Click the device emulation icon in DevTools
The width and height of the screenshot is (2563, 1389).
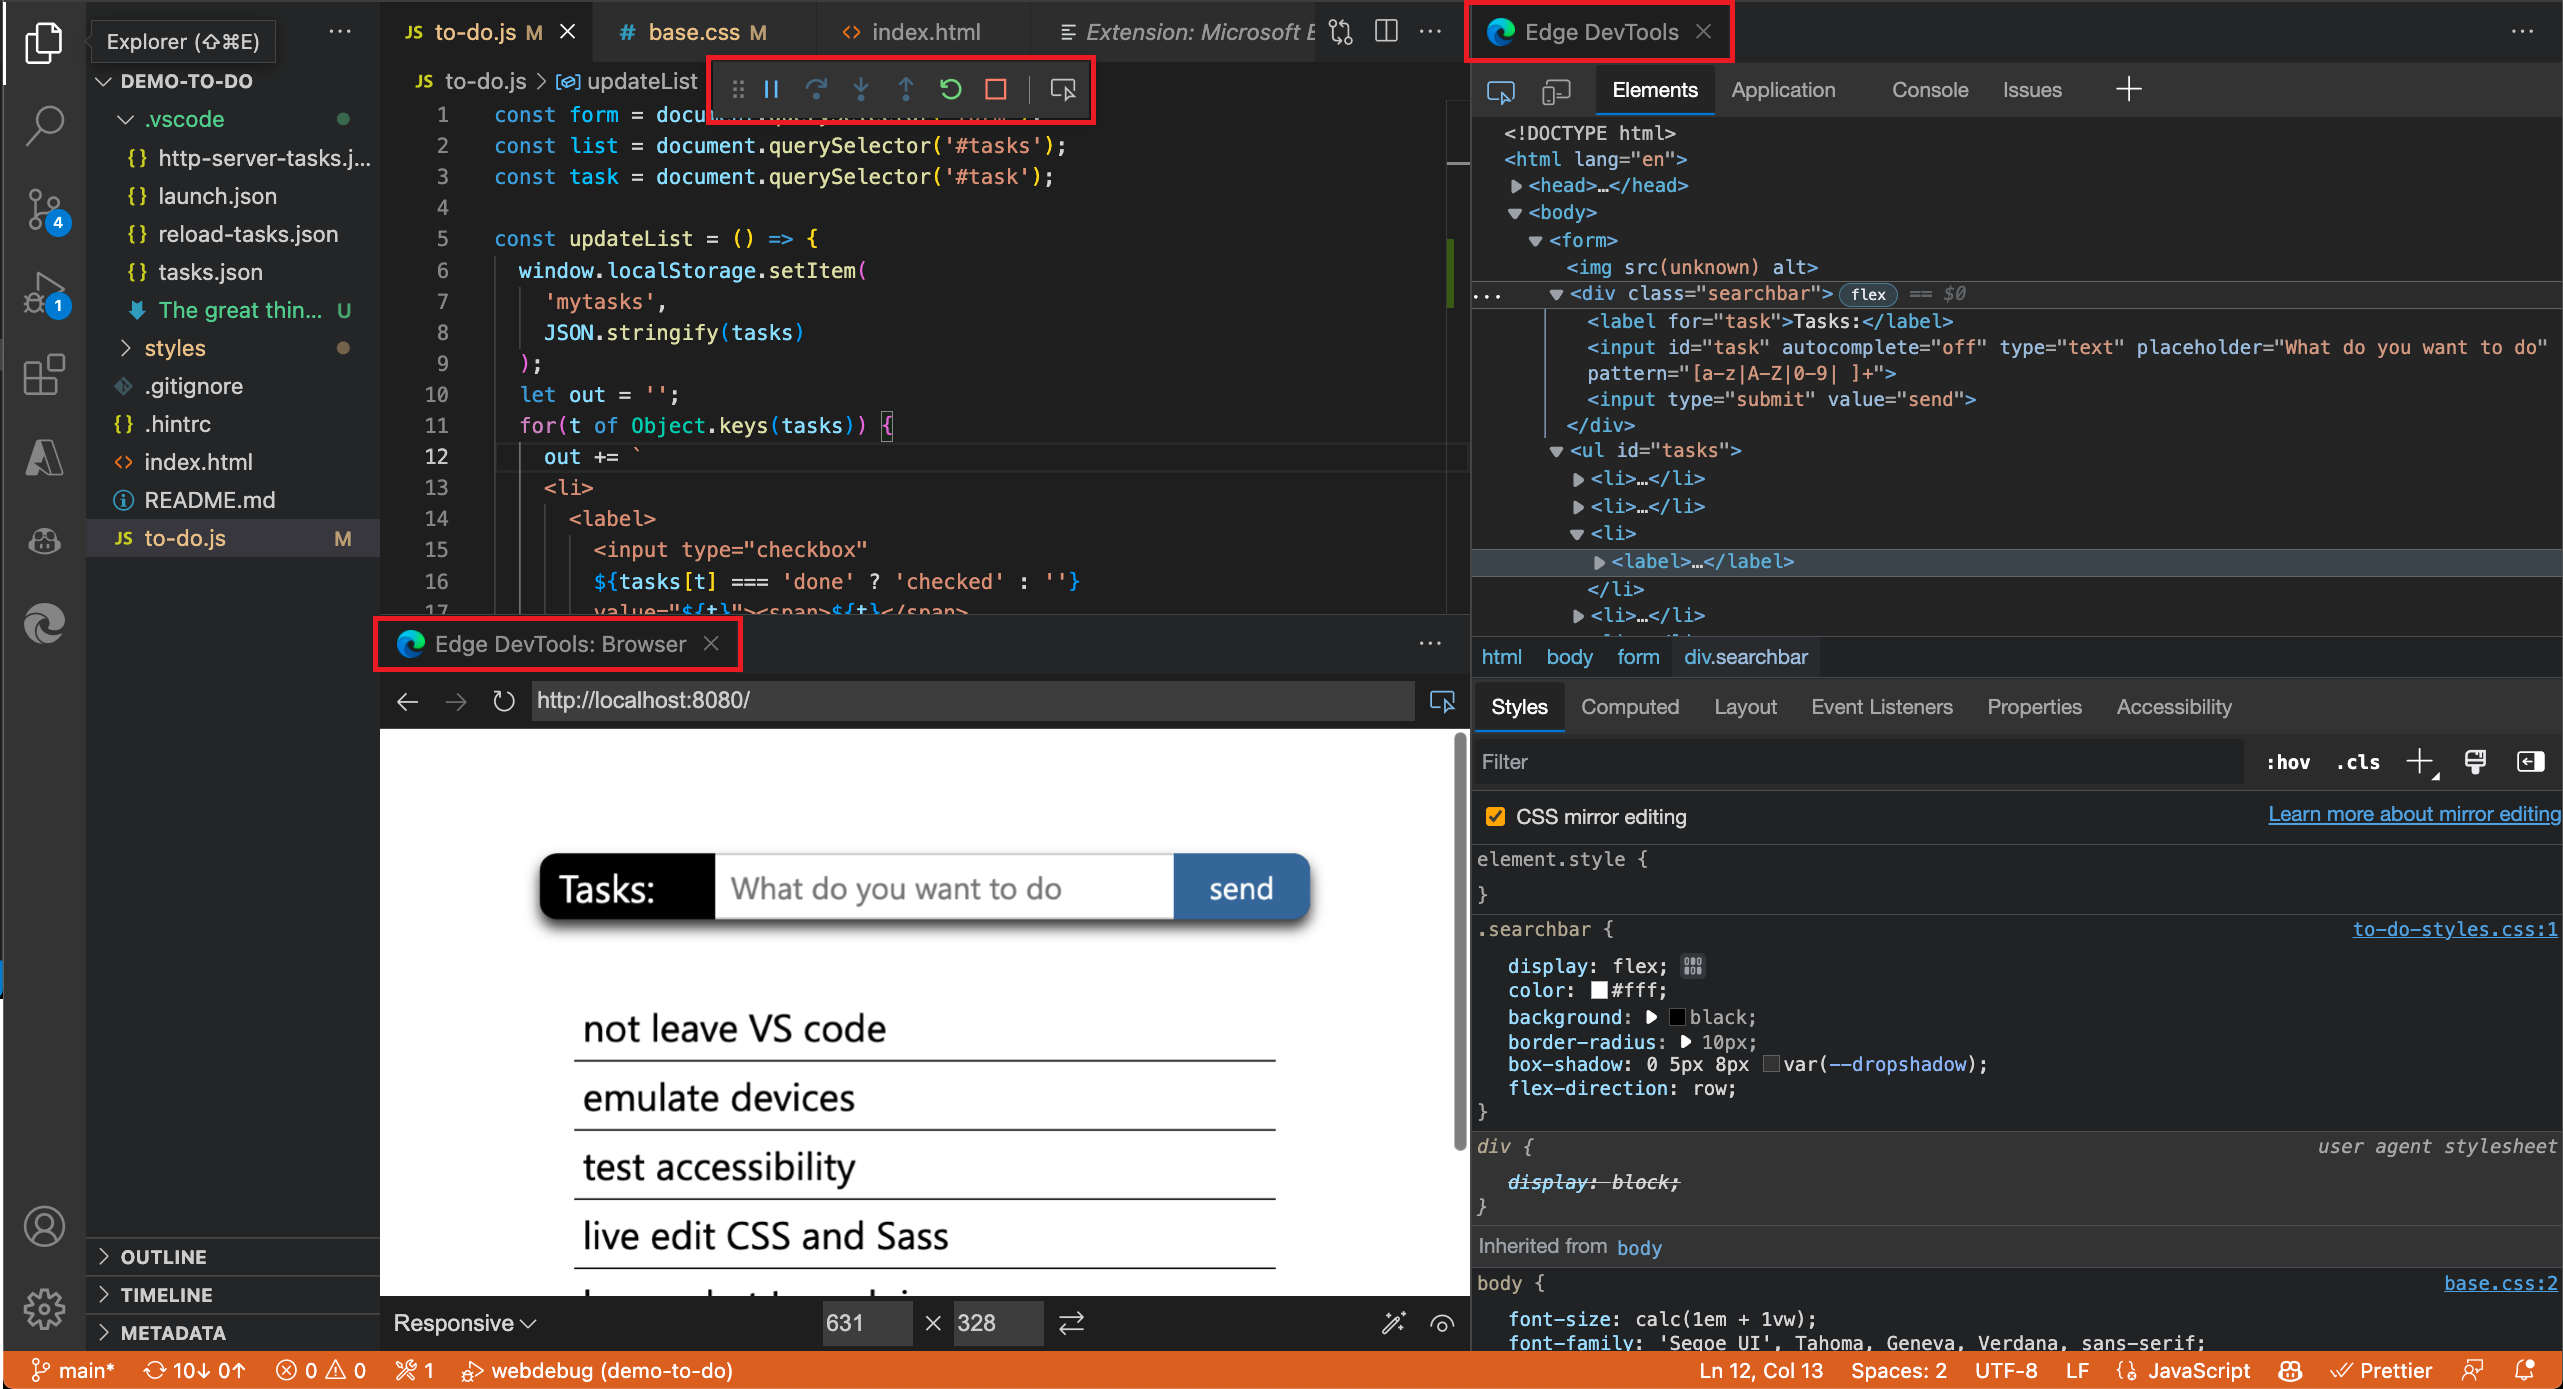pos(1551,89)
